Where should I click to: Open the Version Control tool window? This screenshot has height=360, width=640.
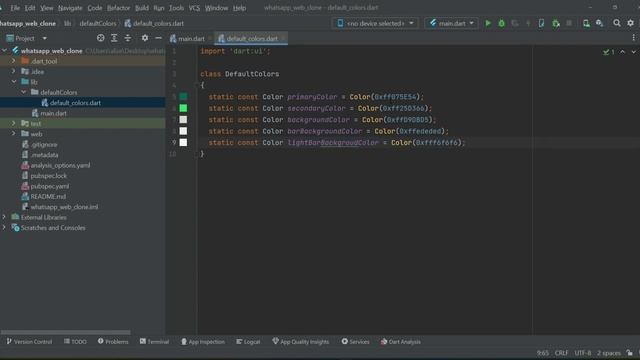(x=29, y=342)
